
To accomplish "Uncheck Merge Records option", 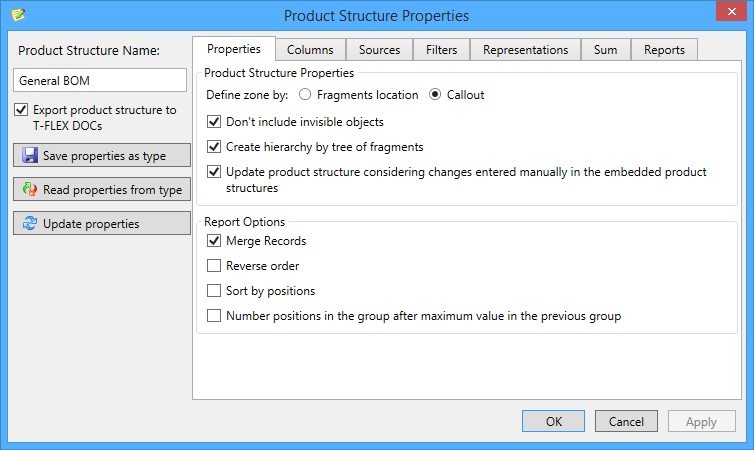I will [x=214, y=240].
